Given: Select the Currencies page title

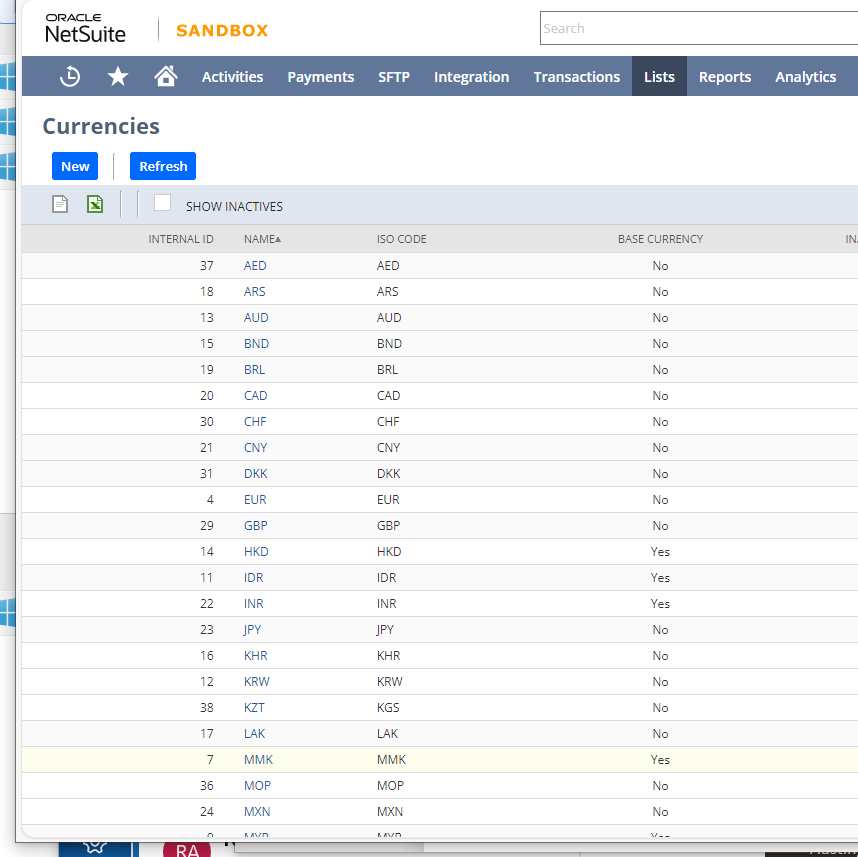Looking at the screenshot, I should click(x=101, y=126).
